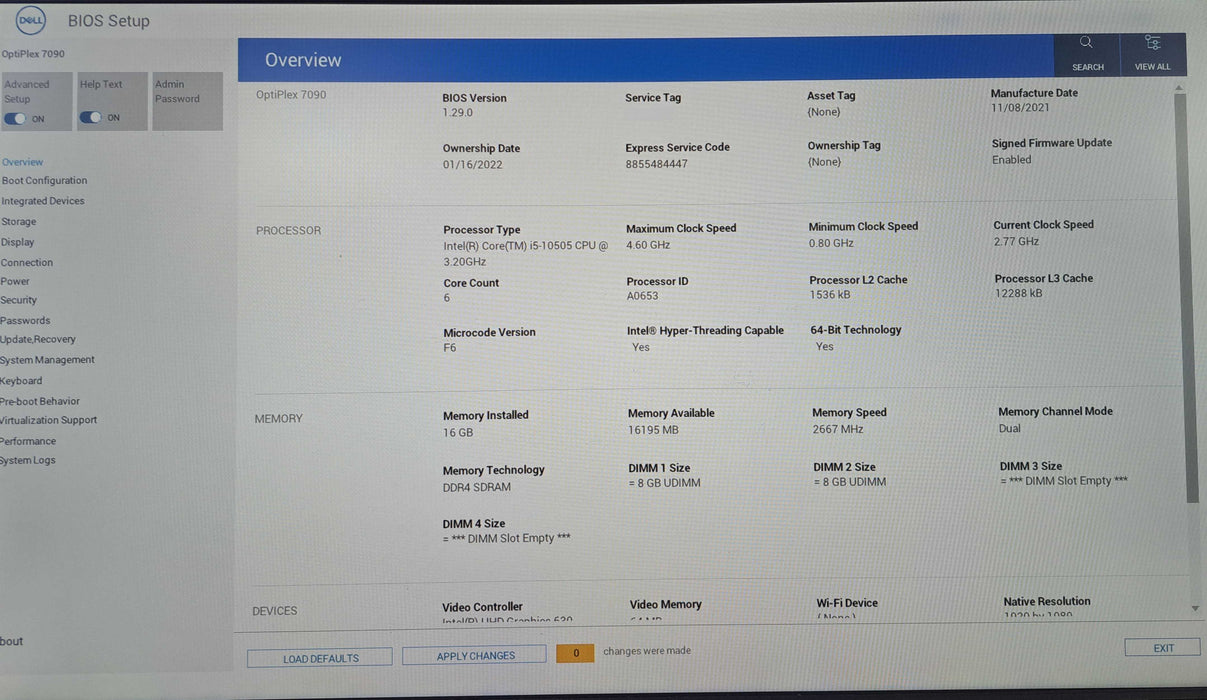
Task: Click the Ownership Date 01/16/2022
Action: [472, 165]
